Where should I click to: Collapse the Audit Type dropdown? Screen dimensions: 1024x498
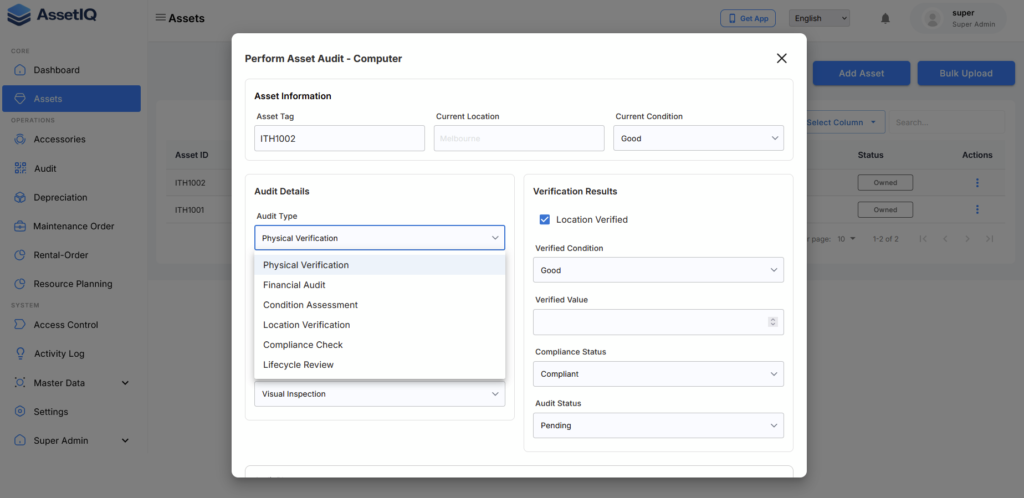tap(379, 238)
